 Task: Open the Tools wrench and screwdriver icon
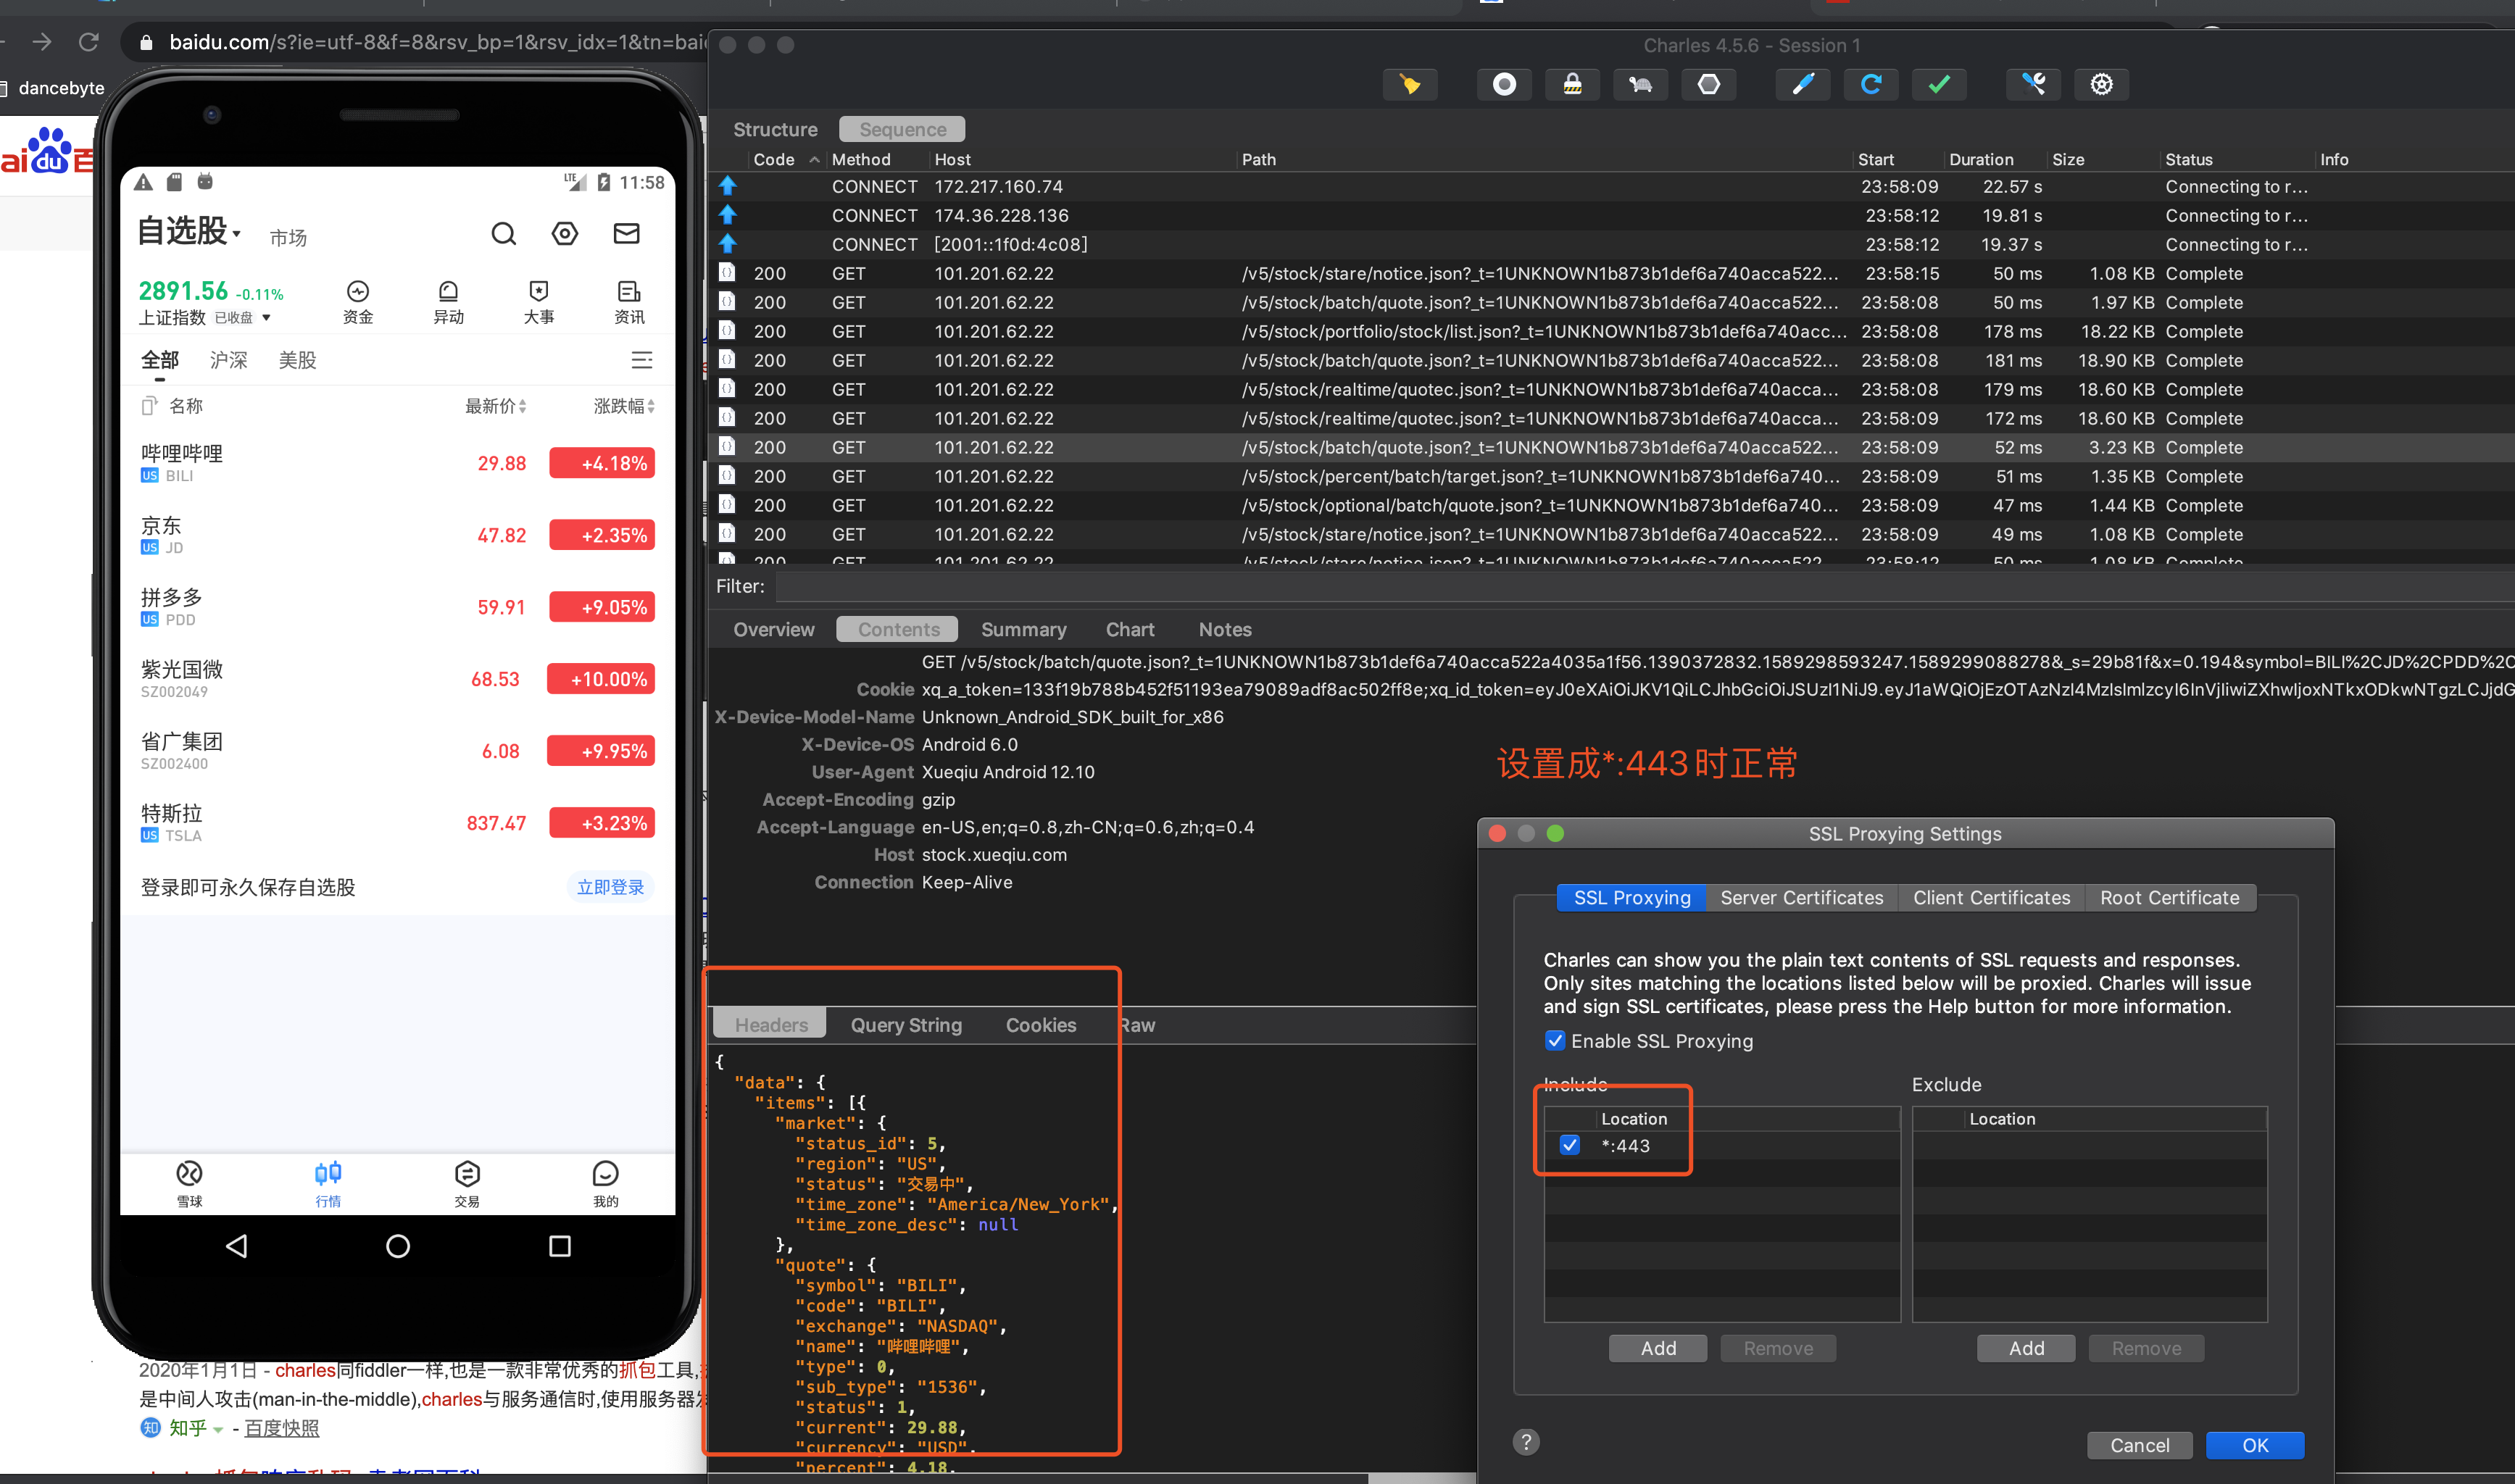tap(2033, 85)
